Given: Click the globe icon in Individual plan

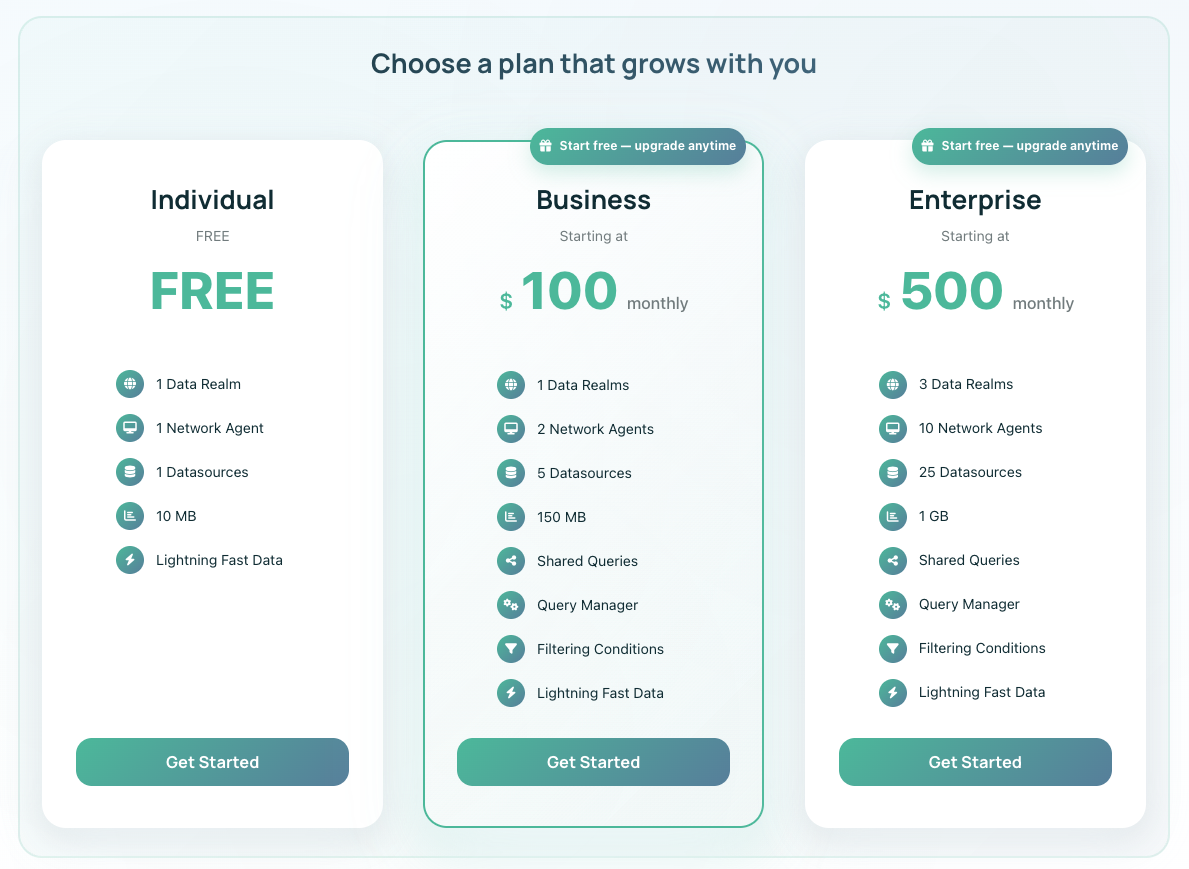Looking at the screenshot, I should (x=130, y=384).
